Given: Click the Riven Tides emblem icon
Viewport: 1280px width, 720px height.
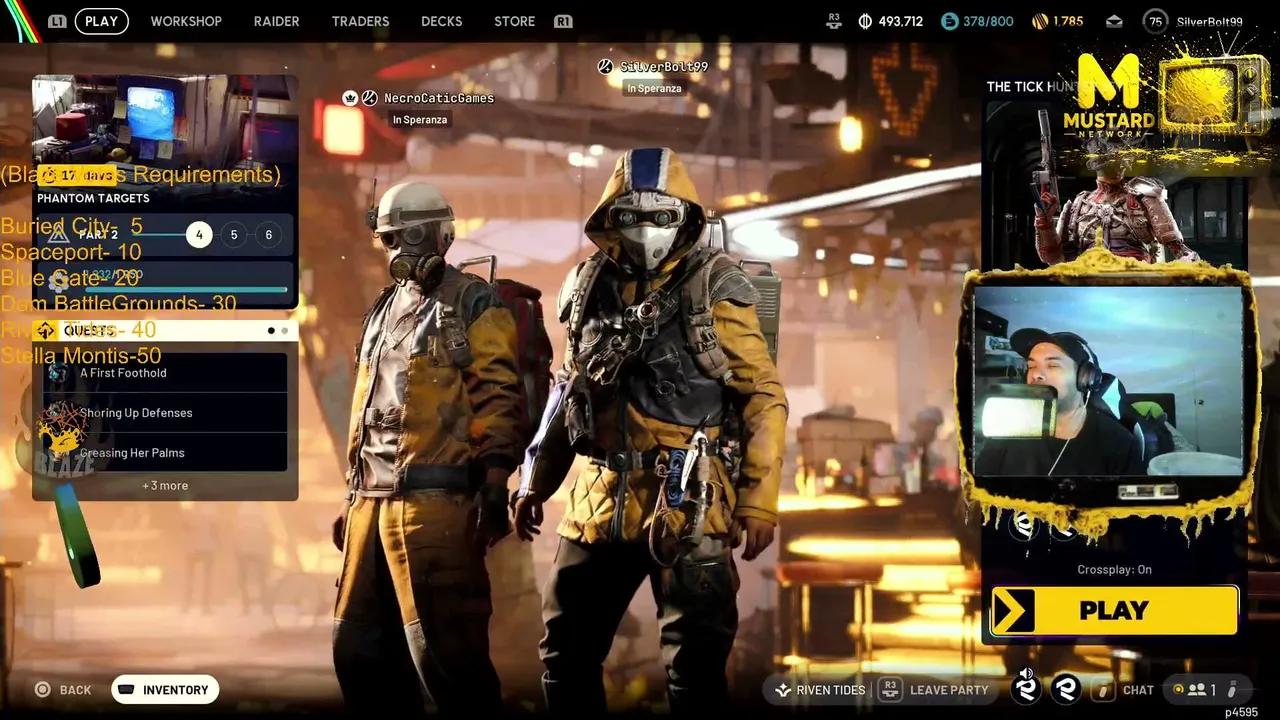Looking at the screenshot, I should click(783, 690).
